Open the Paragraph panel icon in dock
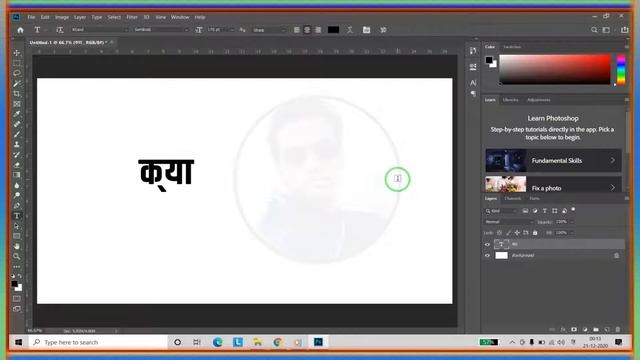This screenshot has height=360, width=640. (x=473, y=94)
